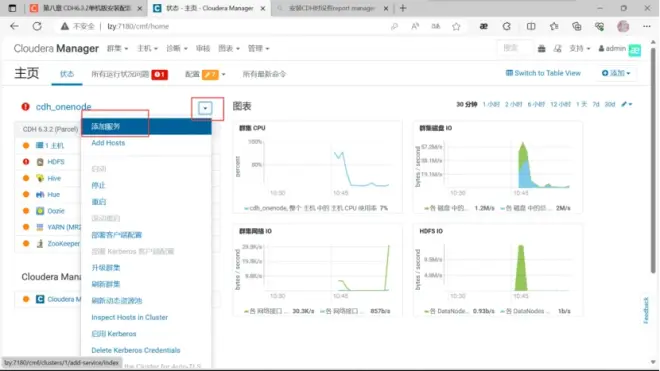Switch to the Cloudera Manager browser tab

tap(210, 8)
